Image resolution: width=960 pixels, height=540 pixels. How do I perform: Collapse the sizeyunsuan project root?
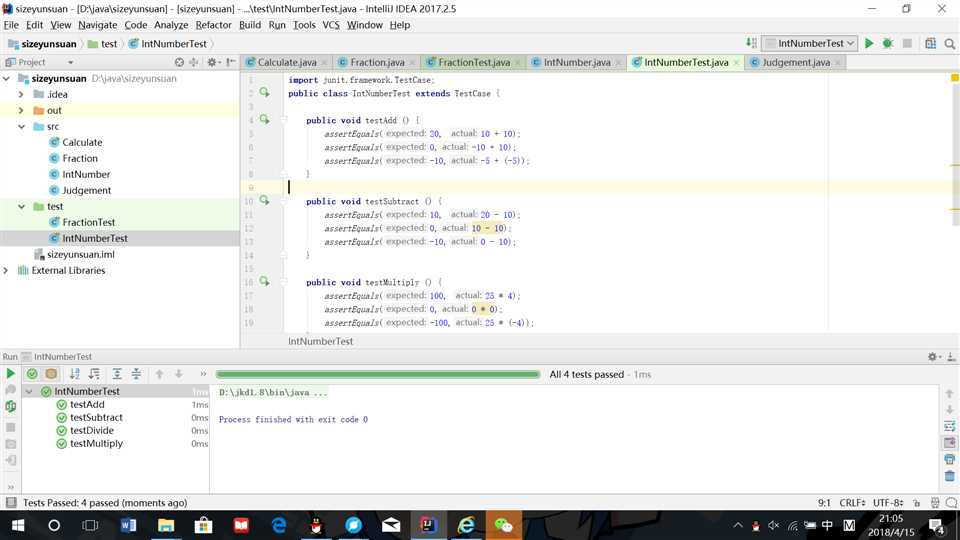(7, 78)
